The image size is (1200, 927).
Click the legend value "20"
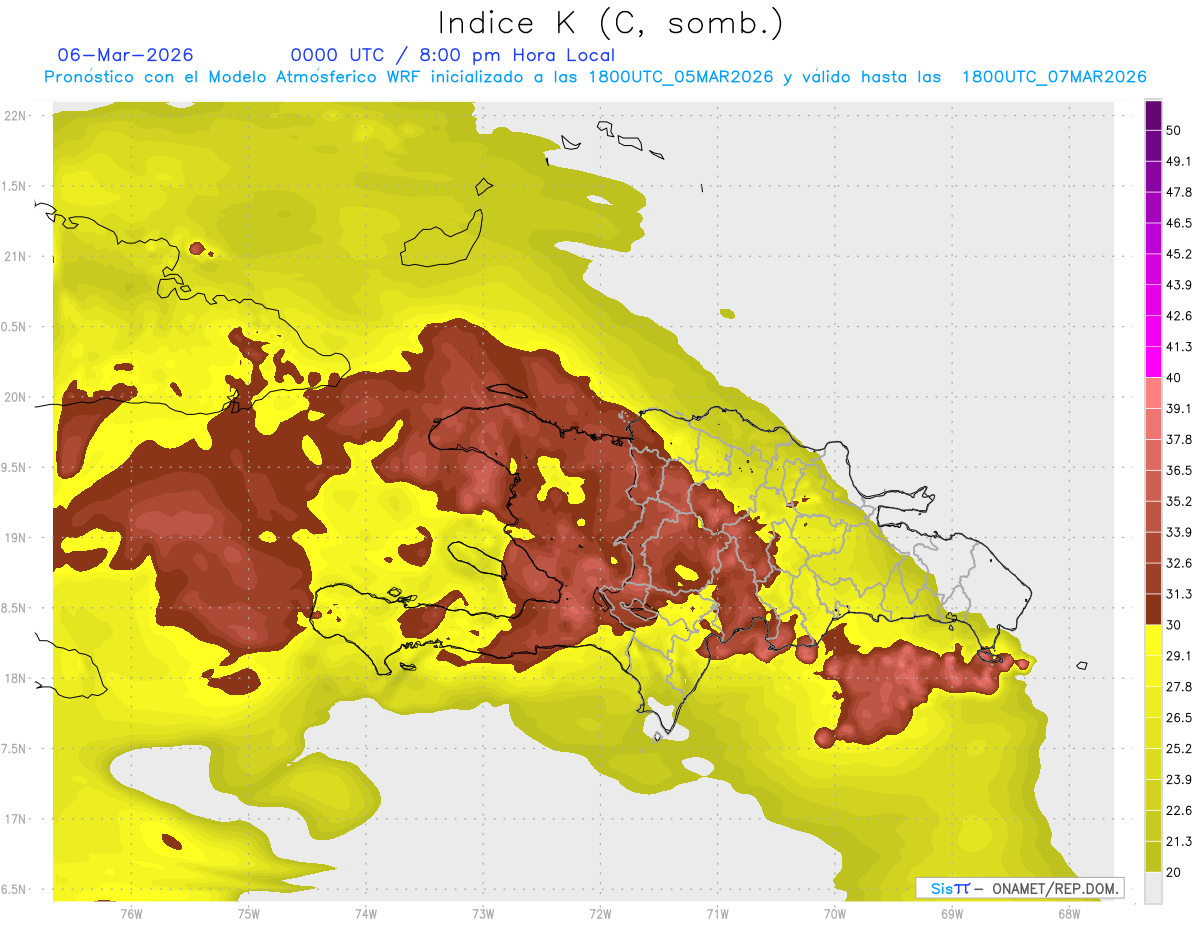1174,872
